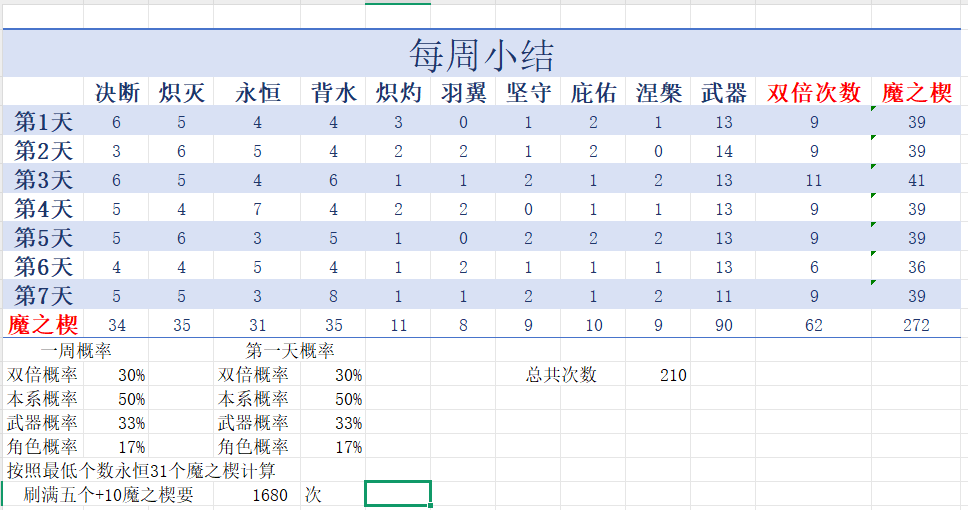Click the cell containing 1680
The image size is (968, 510).
click(x=270, y=495)
